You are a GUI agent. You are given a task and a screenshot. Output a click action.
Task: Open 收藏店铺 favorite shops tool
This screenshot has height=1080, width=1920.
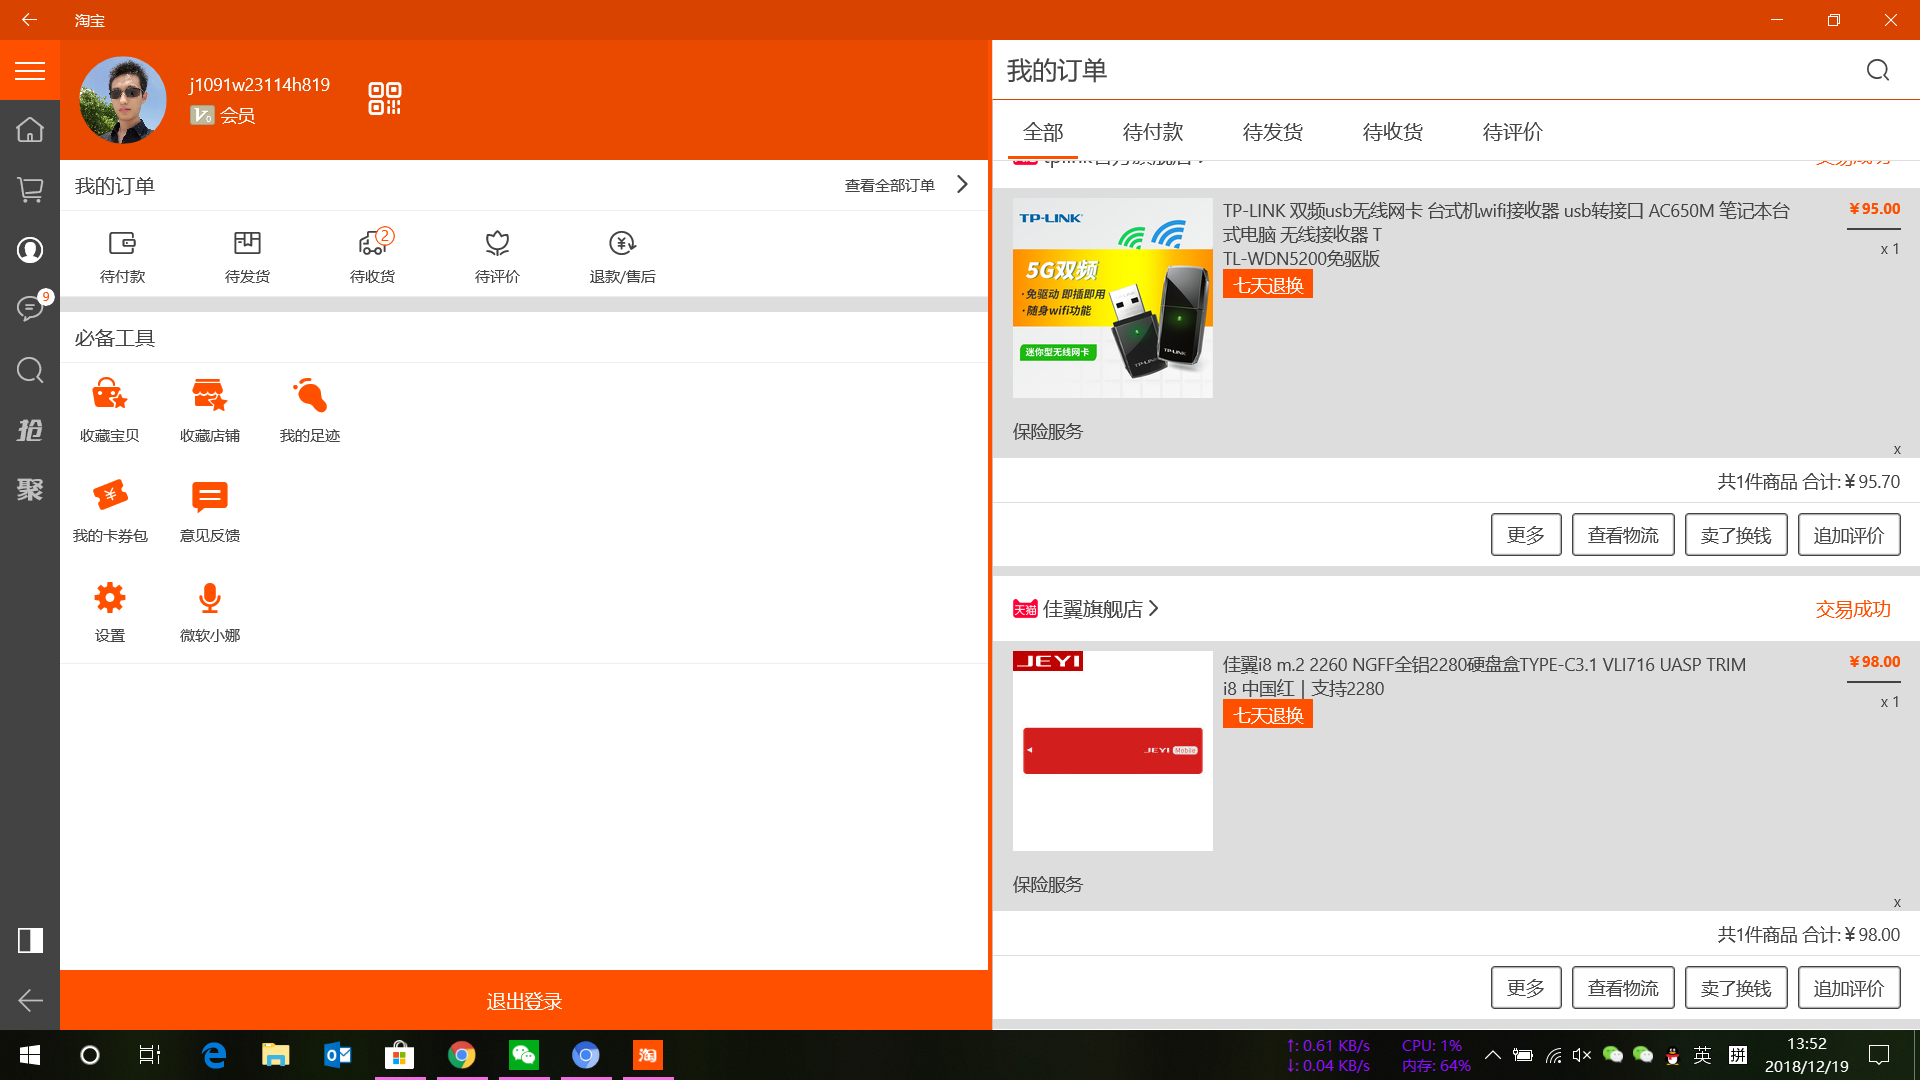(210, 410)
